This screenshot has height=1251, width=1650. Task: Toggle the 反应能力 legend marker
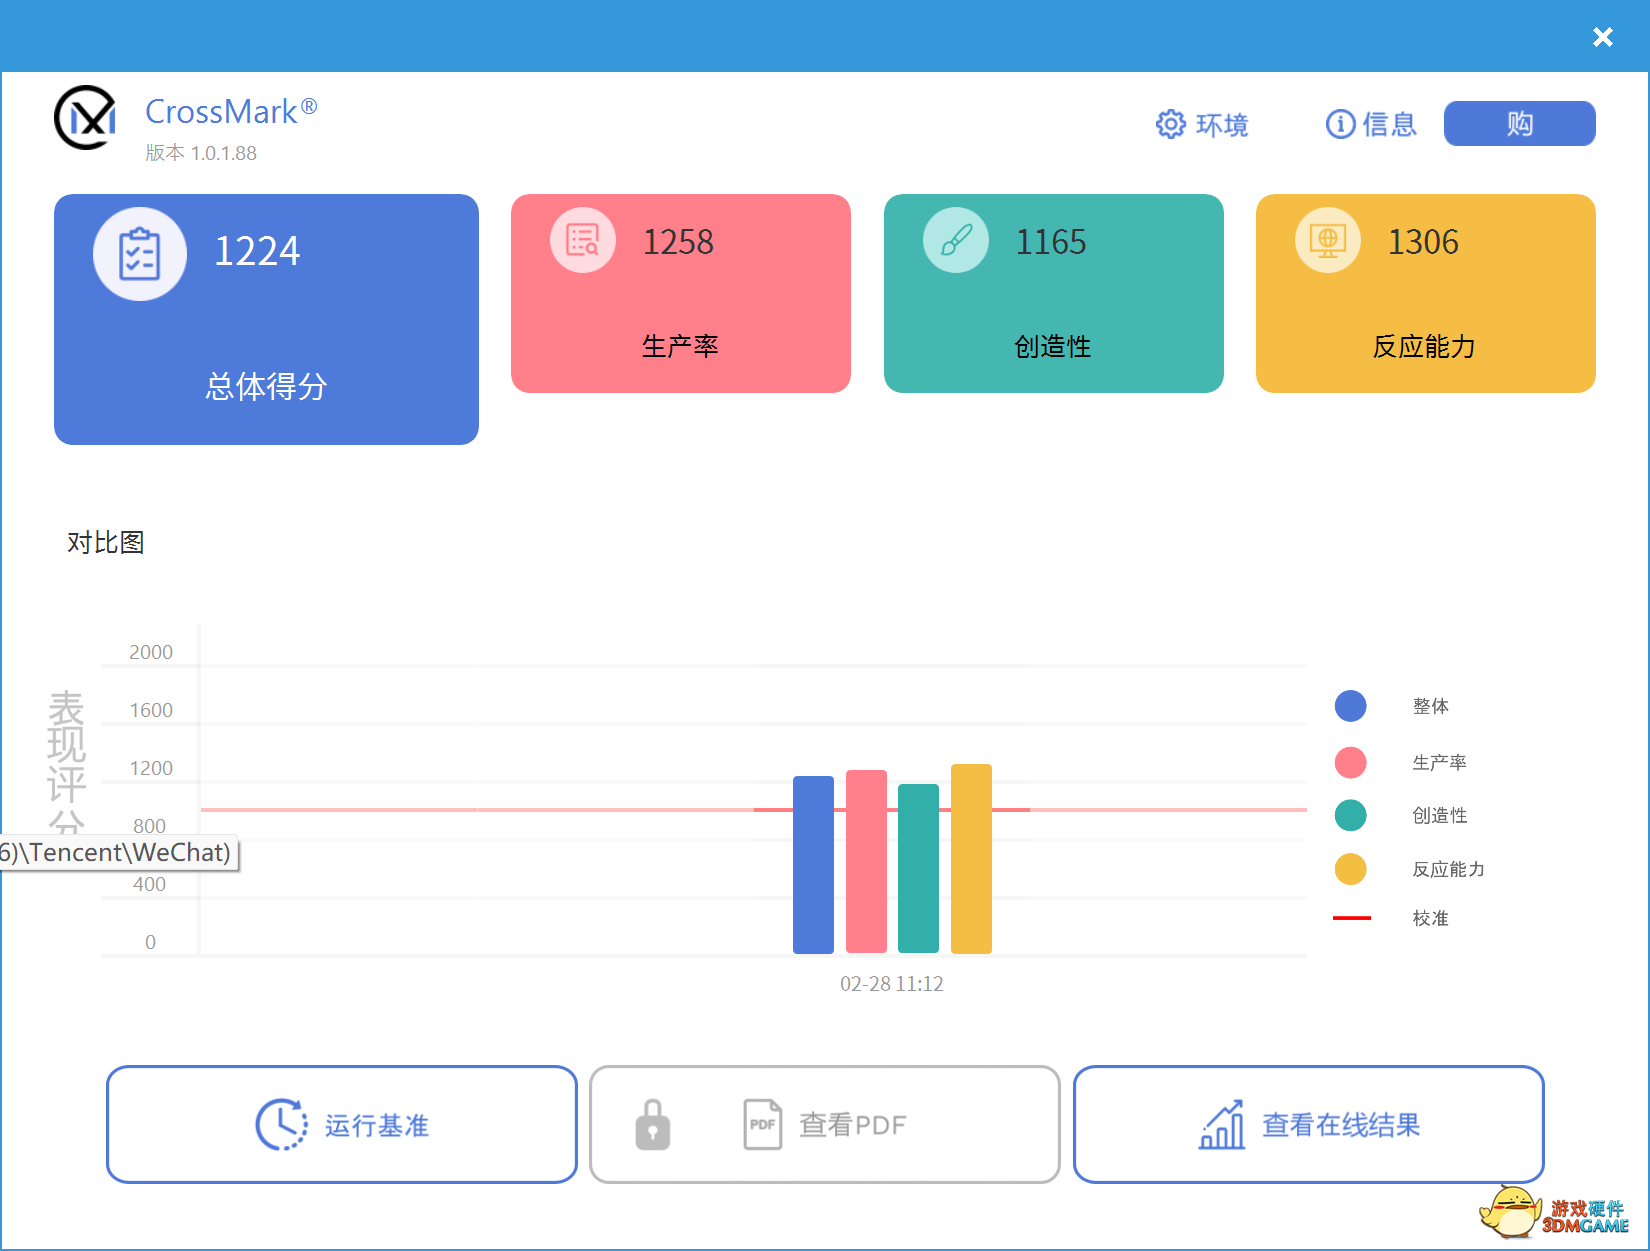[x=1351, y=869]
